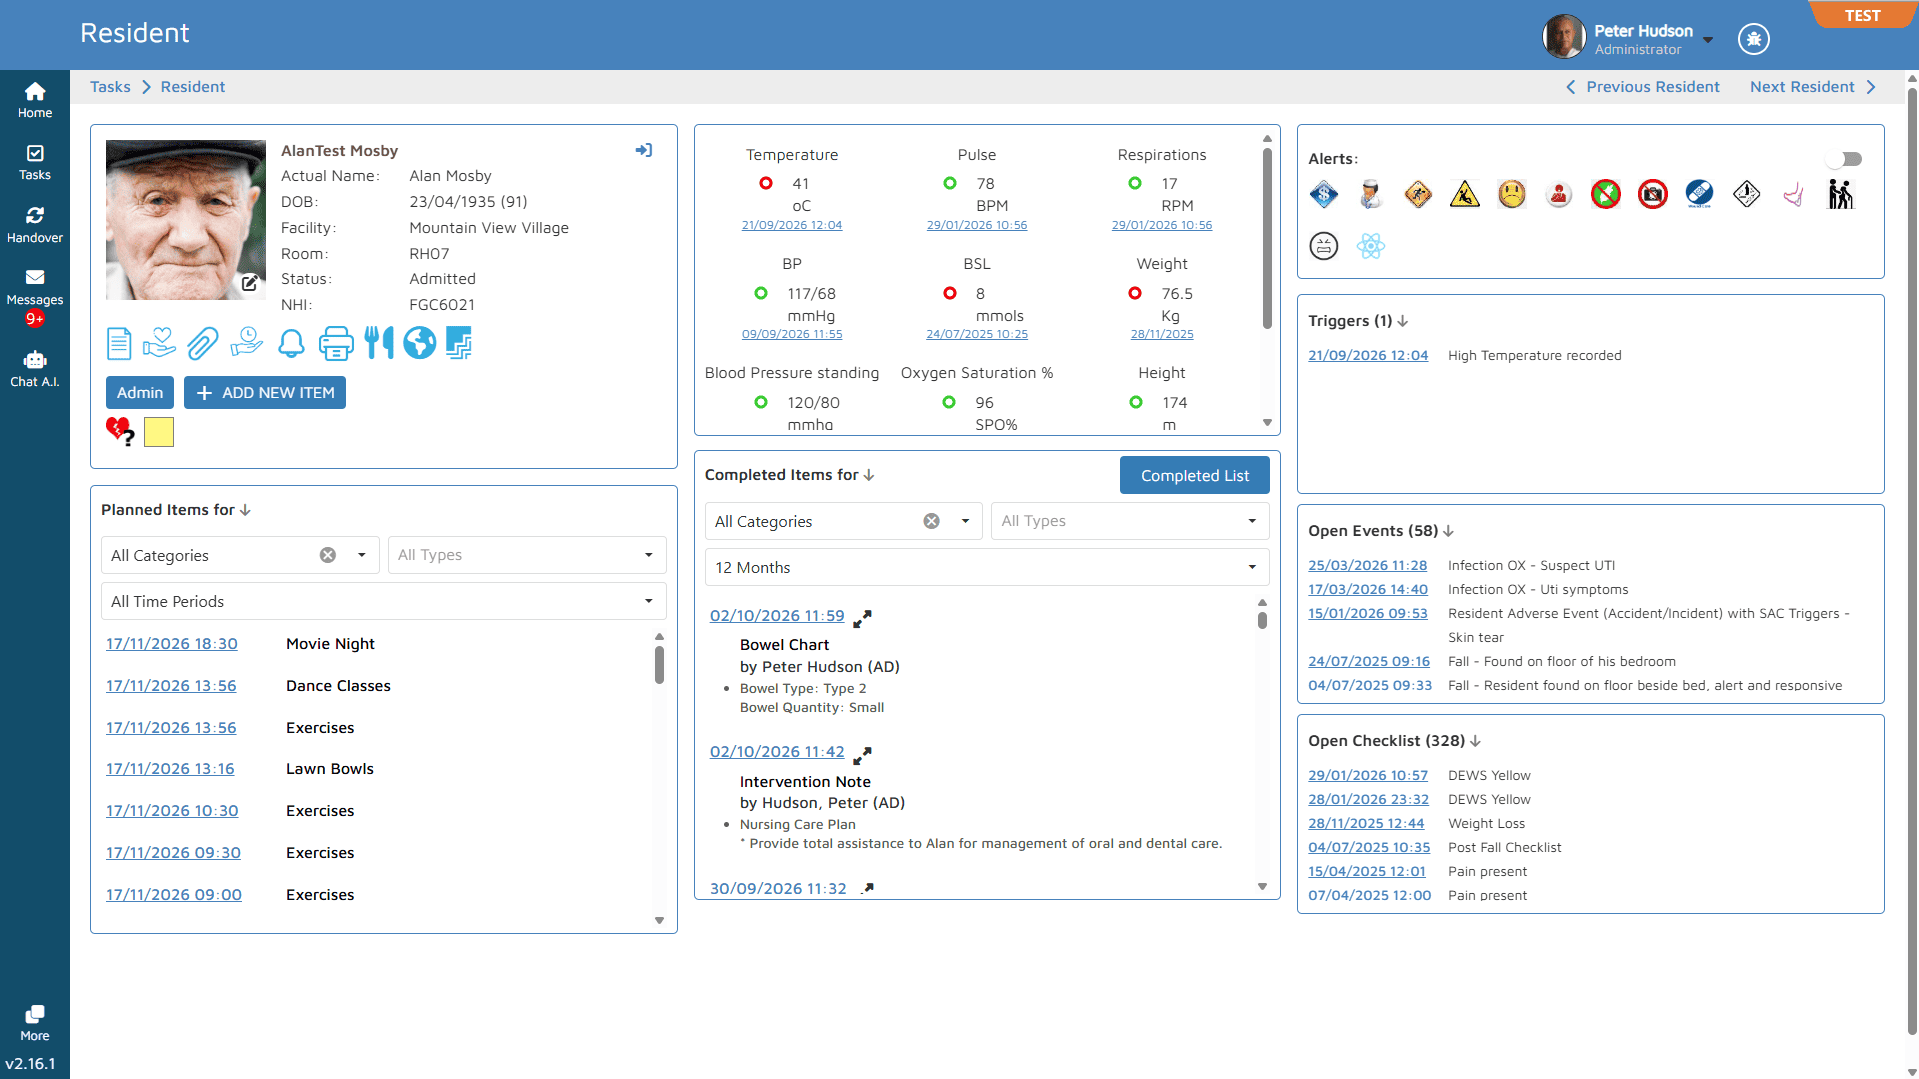This screenshot has height=1079, width=1919.
Task: Click the printer icon
Action: coord(336,343)
